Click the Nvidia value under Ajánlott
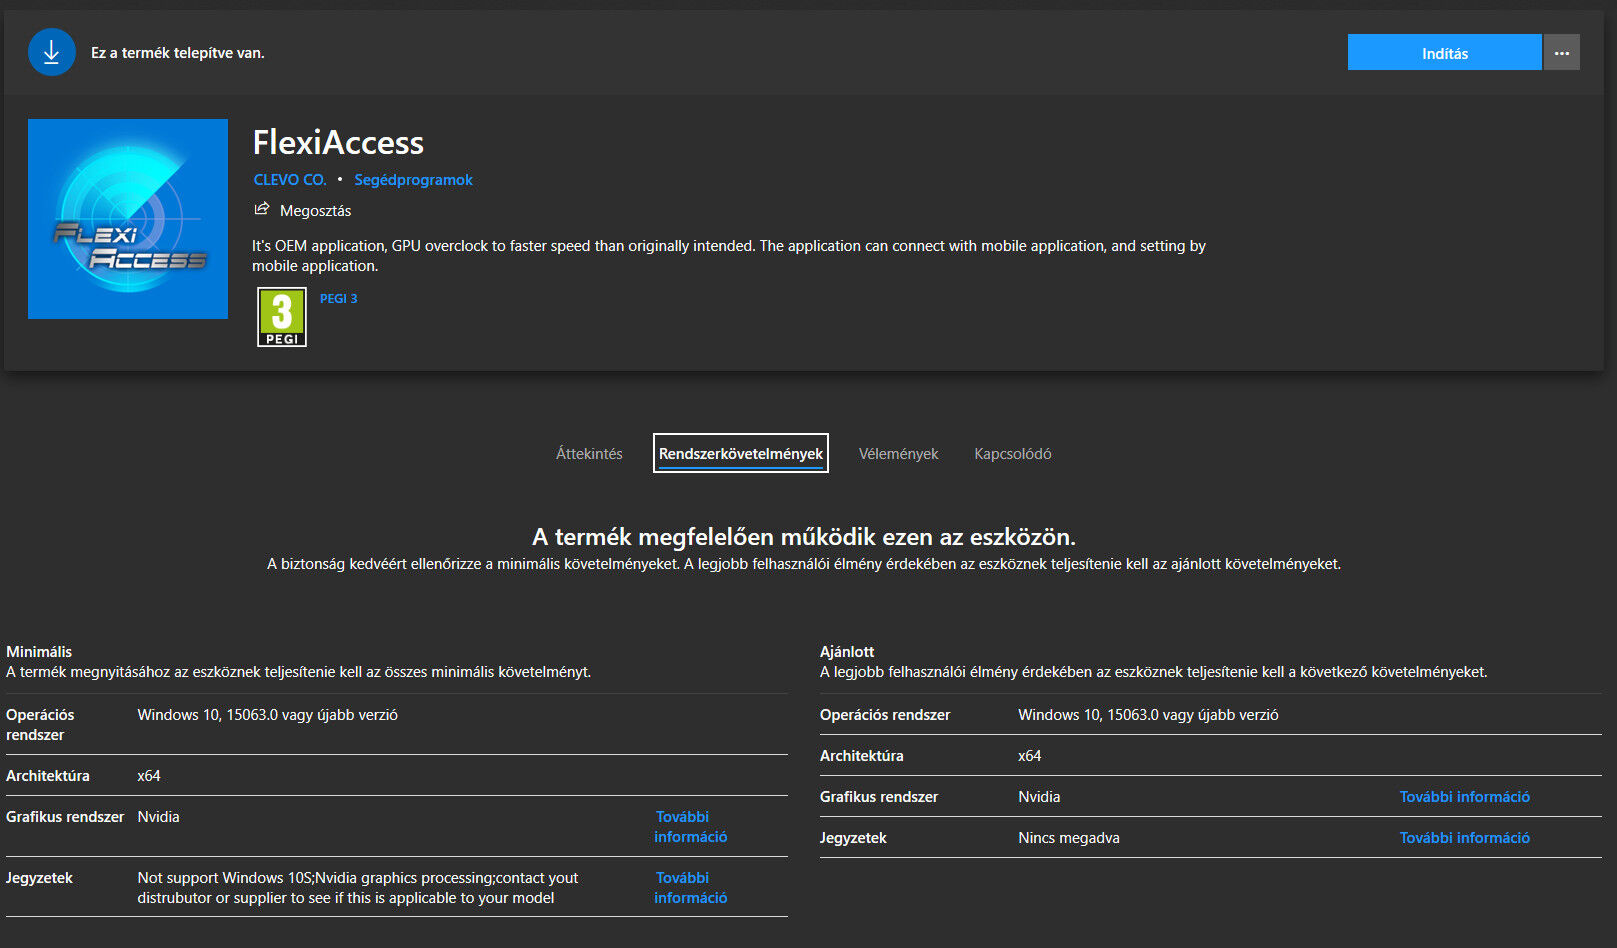1617x948 pixels. pyautogui.click(x=1039, y=797)
